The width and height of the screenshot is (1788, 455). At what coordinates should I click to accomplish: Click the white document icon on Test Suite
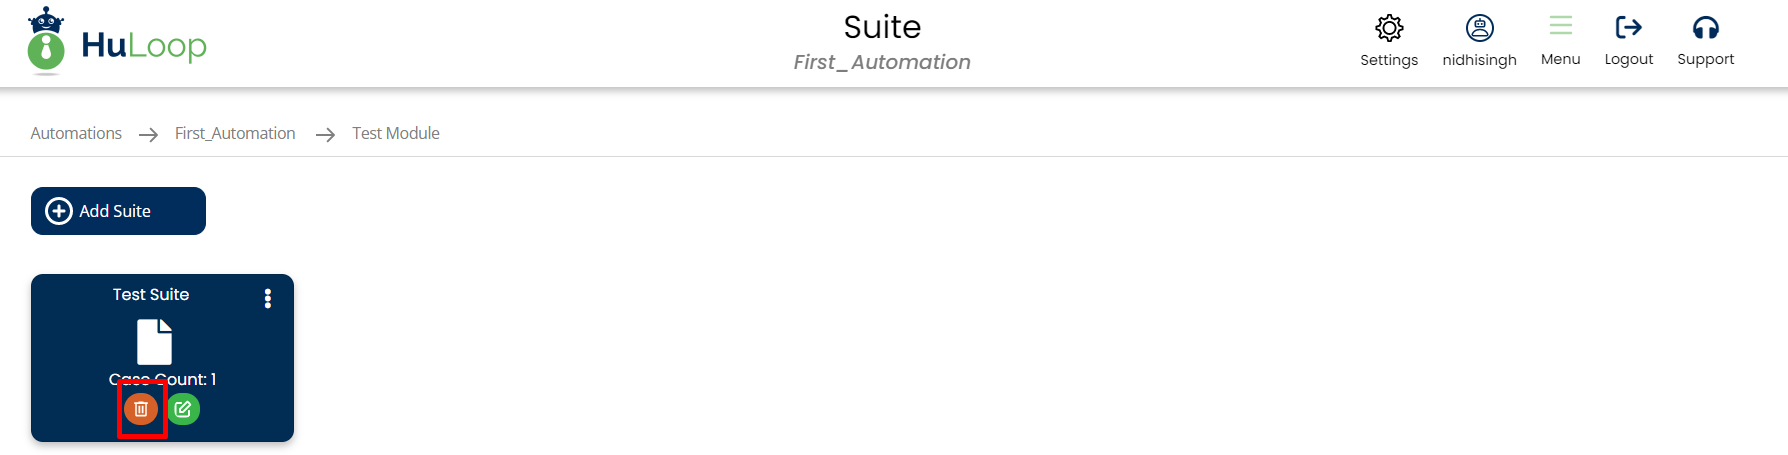[x=154, y=342]
